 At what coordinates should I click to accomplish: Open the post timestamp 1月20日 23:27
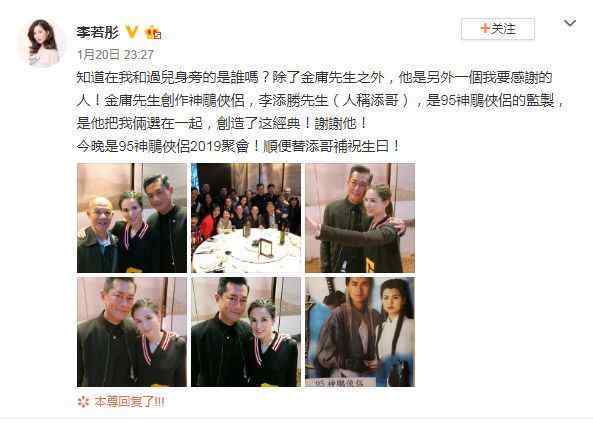115,55
